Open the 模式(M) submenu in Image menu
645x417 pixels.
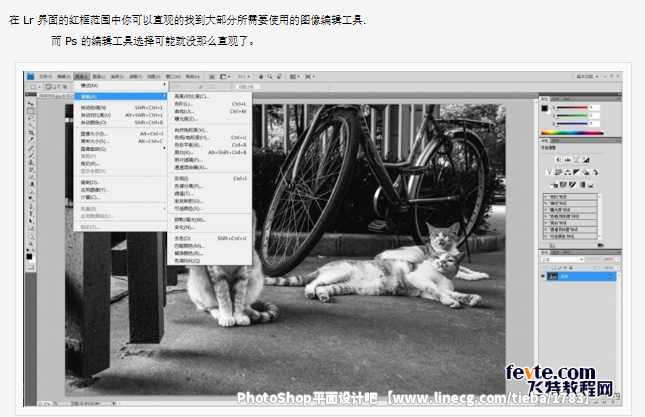click(121, 85)
